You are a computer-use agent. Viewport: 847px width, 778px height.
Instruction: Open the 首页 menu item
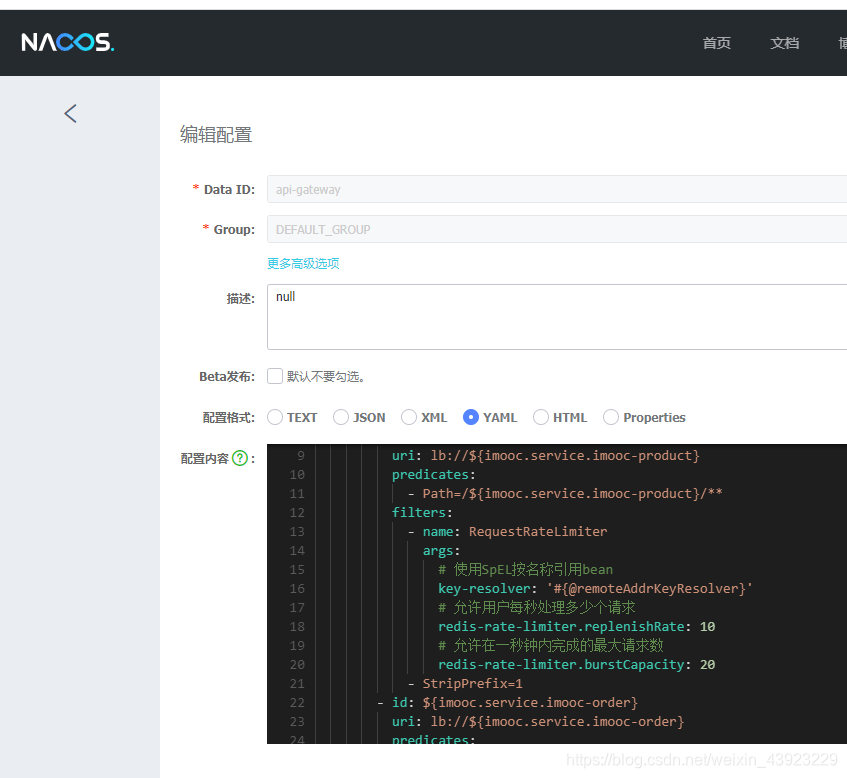click(716, 43)
